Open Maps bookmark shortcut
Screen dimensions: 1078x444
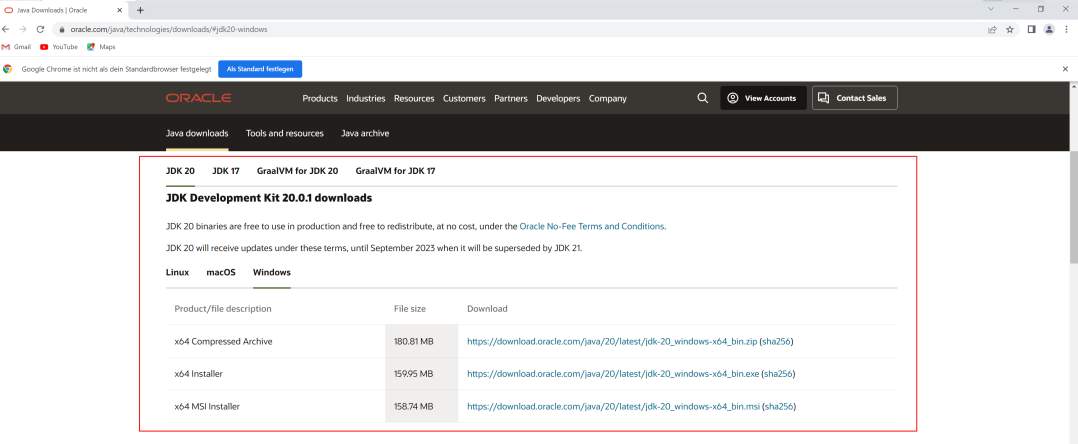click(101, 46)
